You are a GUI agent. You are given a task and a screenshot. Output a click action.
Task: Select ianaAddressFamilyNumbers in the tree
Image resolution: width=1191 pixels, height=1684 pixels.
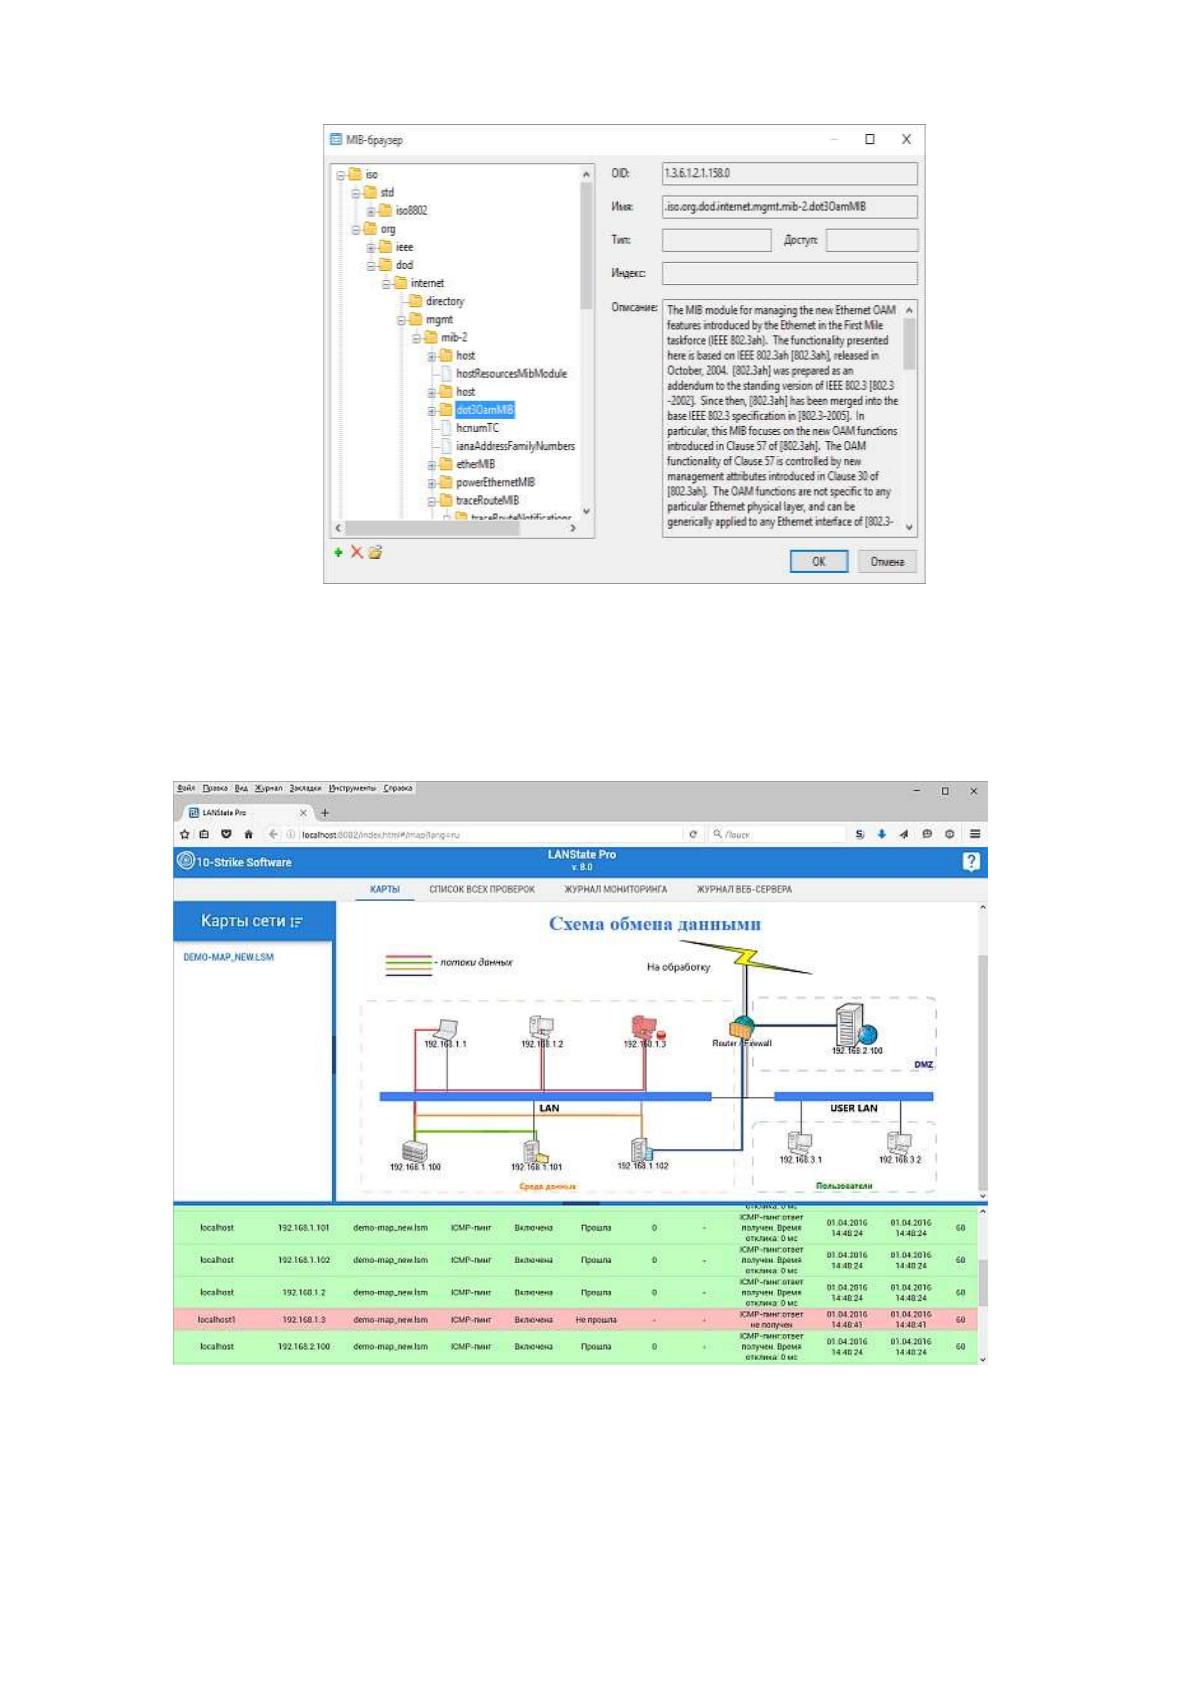coord(515,446)
